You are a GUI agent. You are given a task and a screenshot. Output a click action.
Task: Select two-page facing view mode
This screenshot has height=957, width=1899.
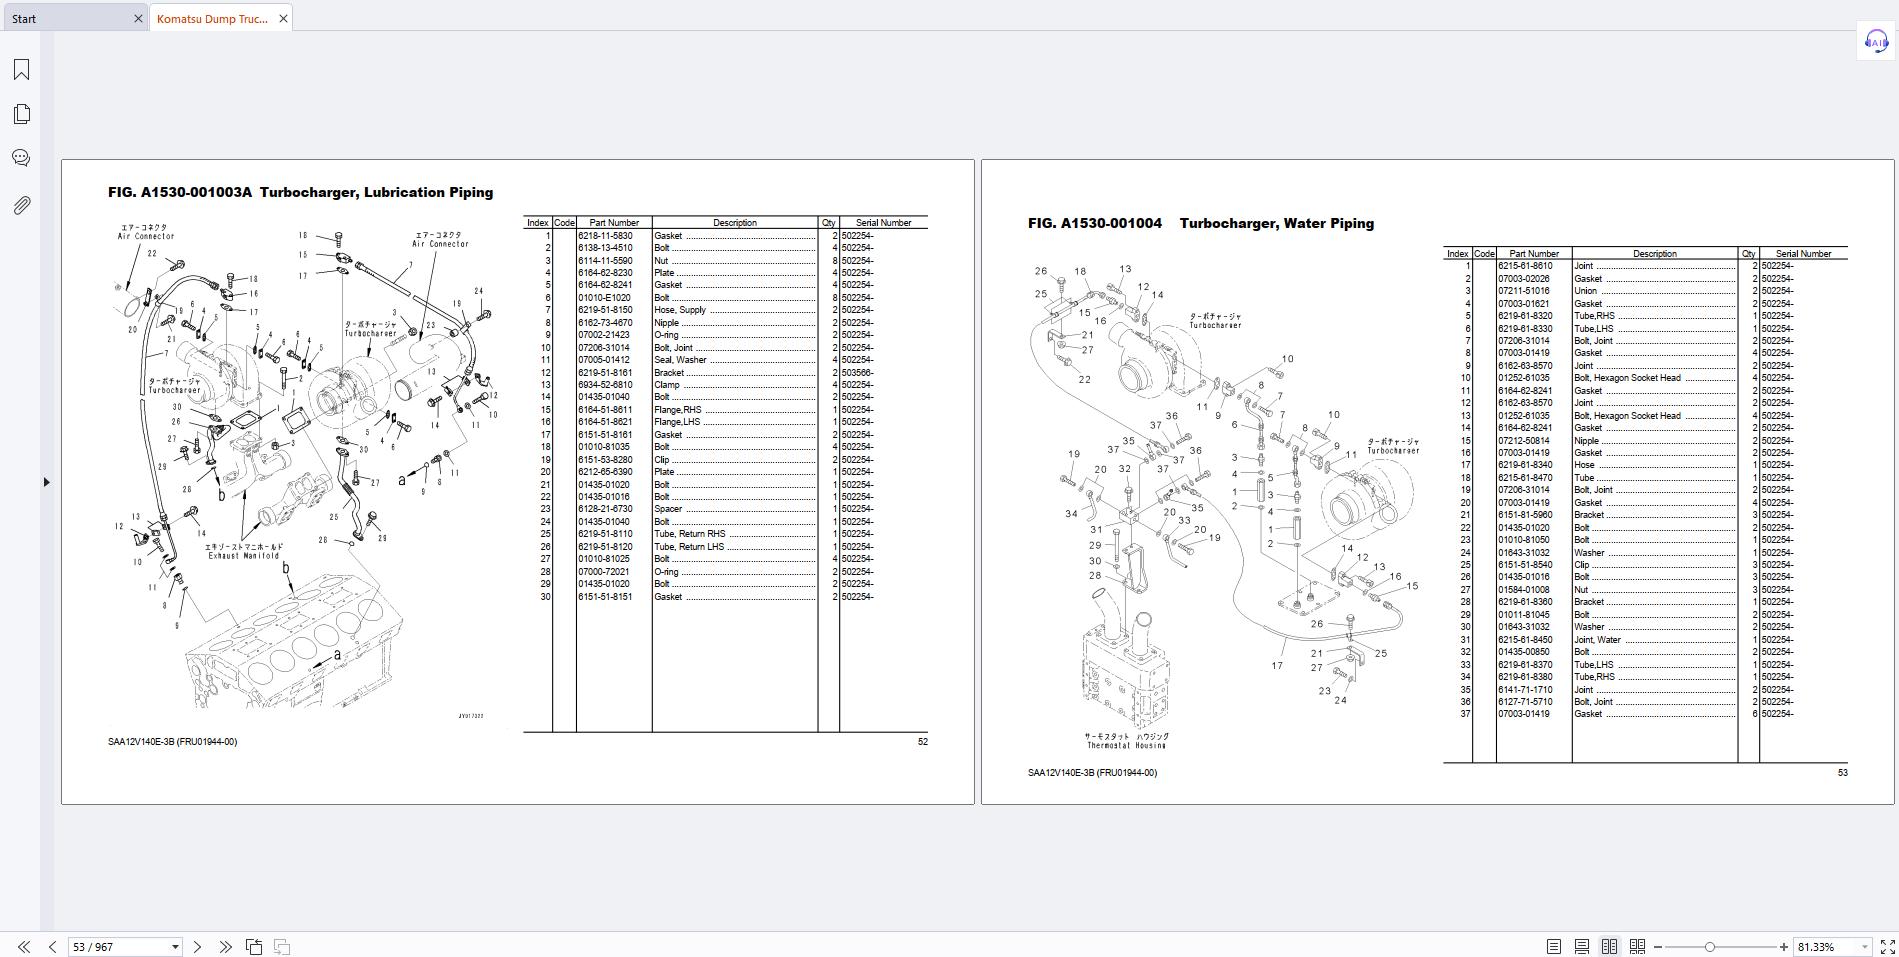1610,947
